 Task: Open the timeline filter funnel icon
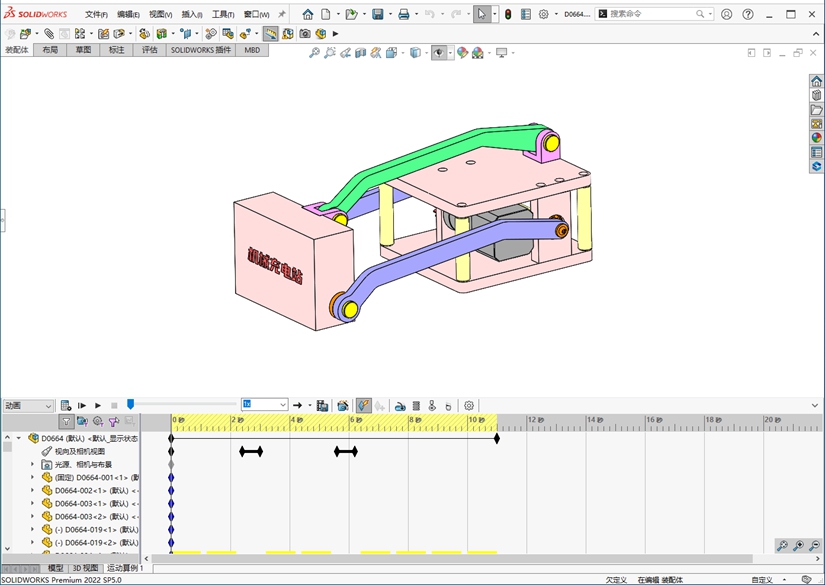click(x=66, y=422)
